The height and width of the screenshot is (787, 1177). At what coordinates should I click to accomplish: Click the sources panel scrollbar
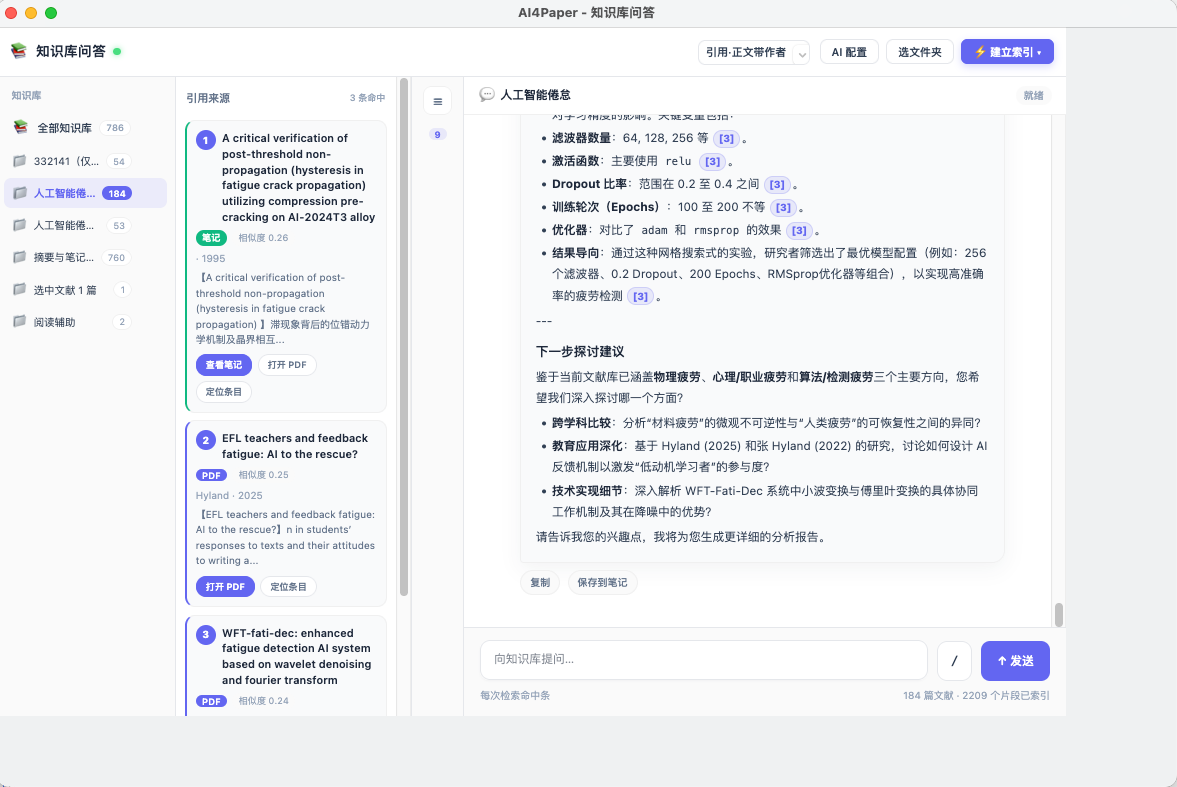(x=404, y=338)
